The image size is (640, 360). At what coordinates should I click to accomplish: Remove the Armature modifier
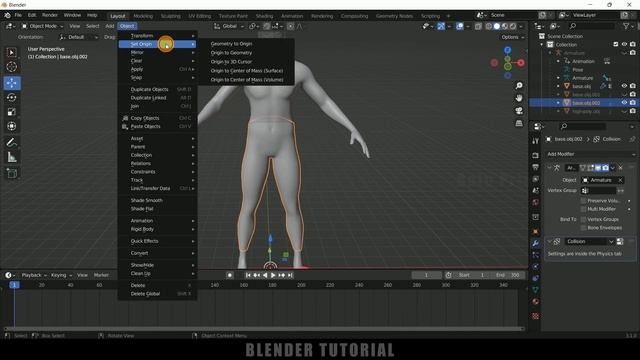pos(620,168)
